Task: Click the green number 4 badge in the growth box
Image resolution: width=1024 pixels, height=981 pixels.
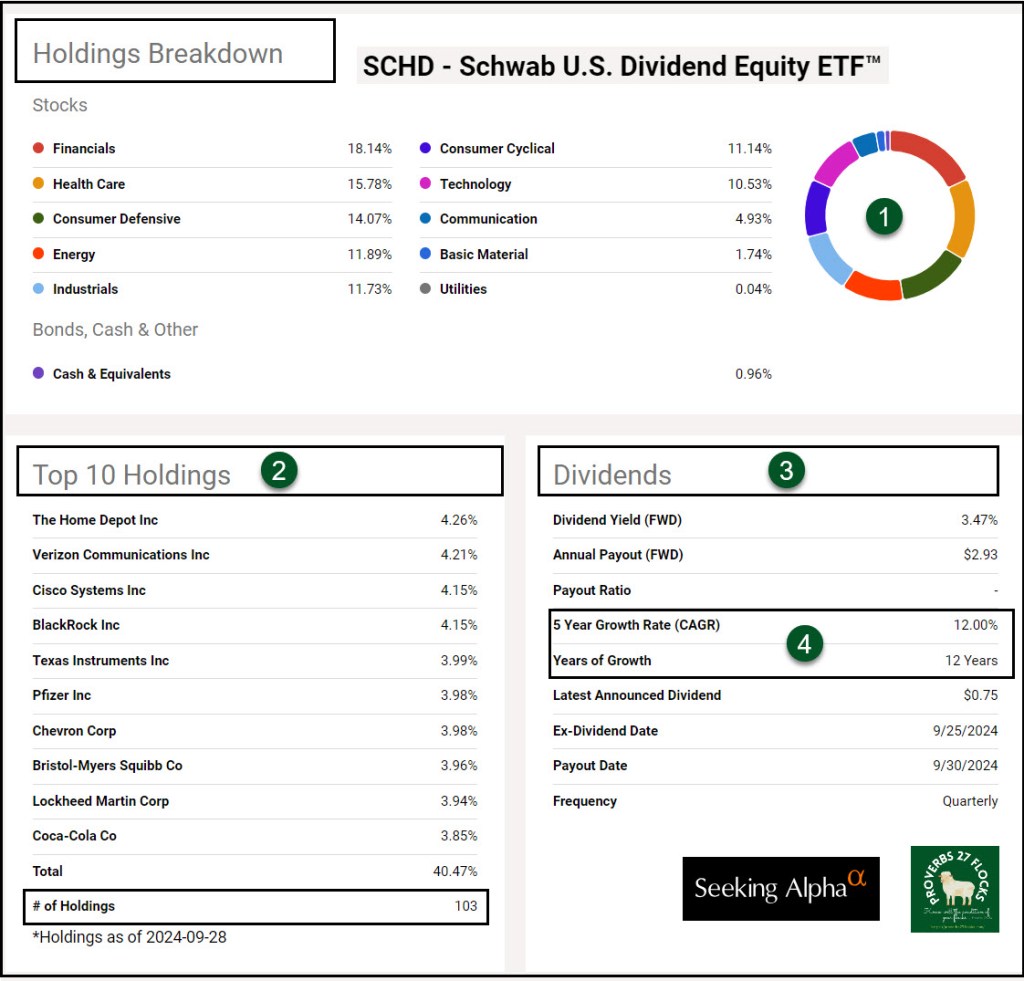Action: tap(804, 644)
